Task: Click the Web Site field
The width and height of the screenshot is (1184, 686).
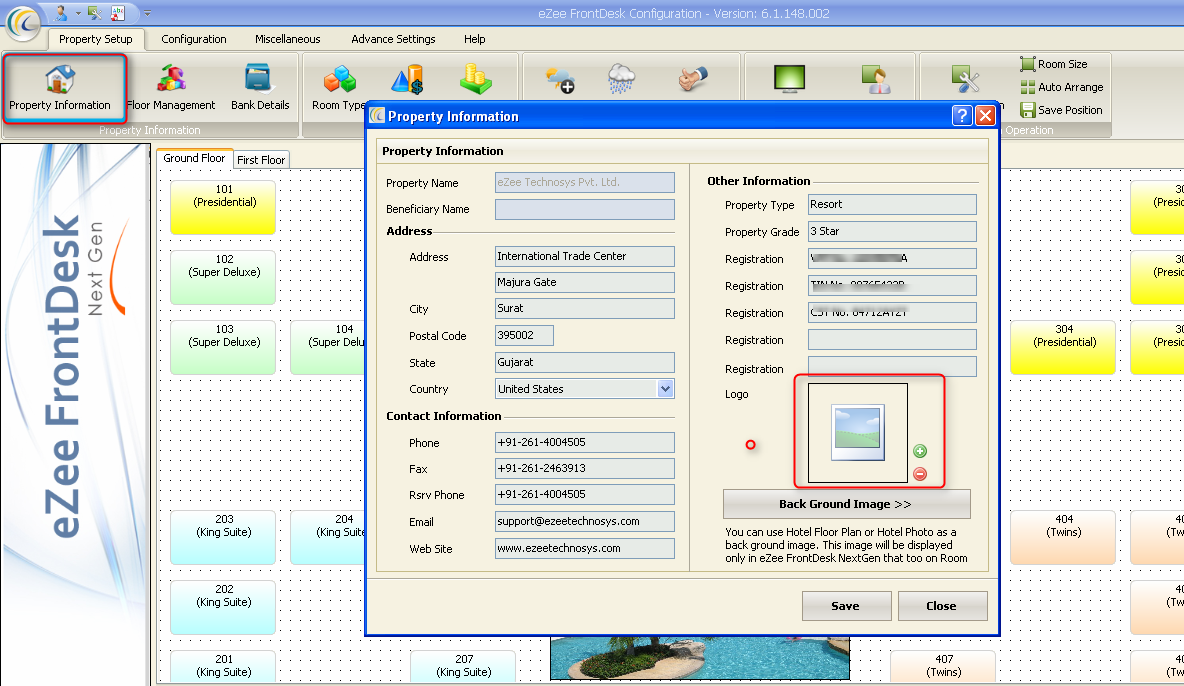Action: [584, 548]
